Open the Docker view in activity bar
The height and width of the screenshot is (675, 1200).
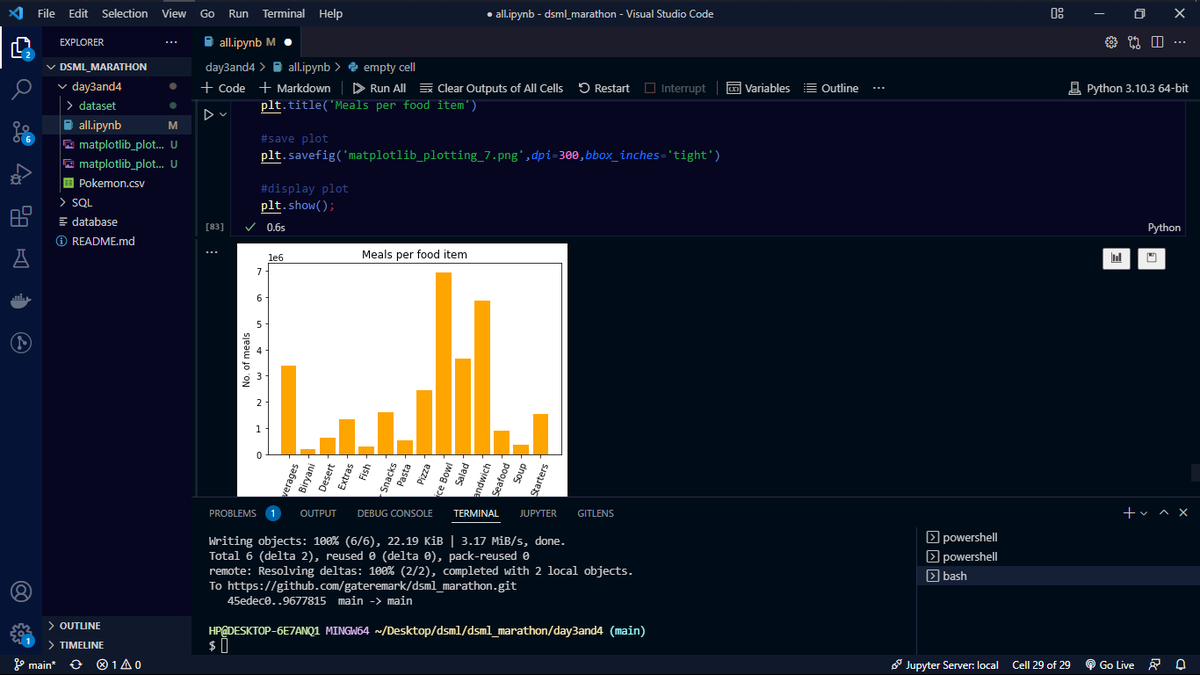pyautogui.click(x=21, y=301)
